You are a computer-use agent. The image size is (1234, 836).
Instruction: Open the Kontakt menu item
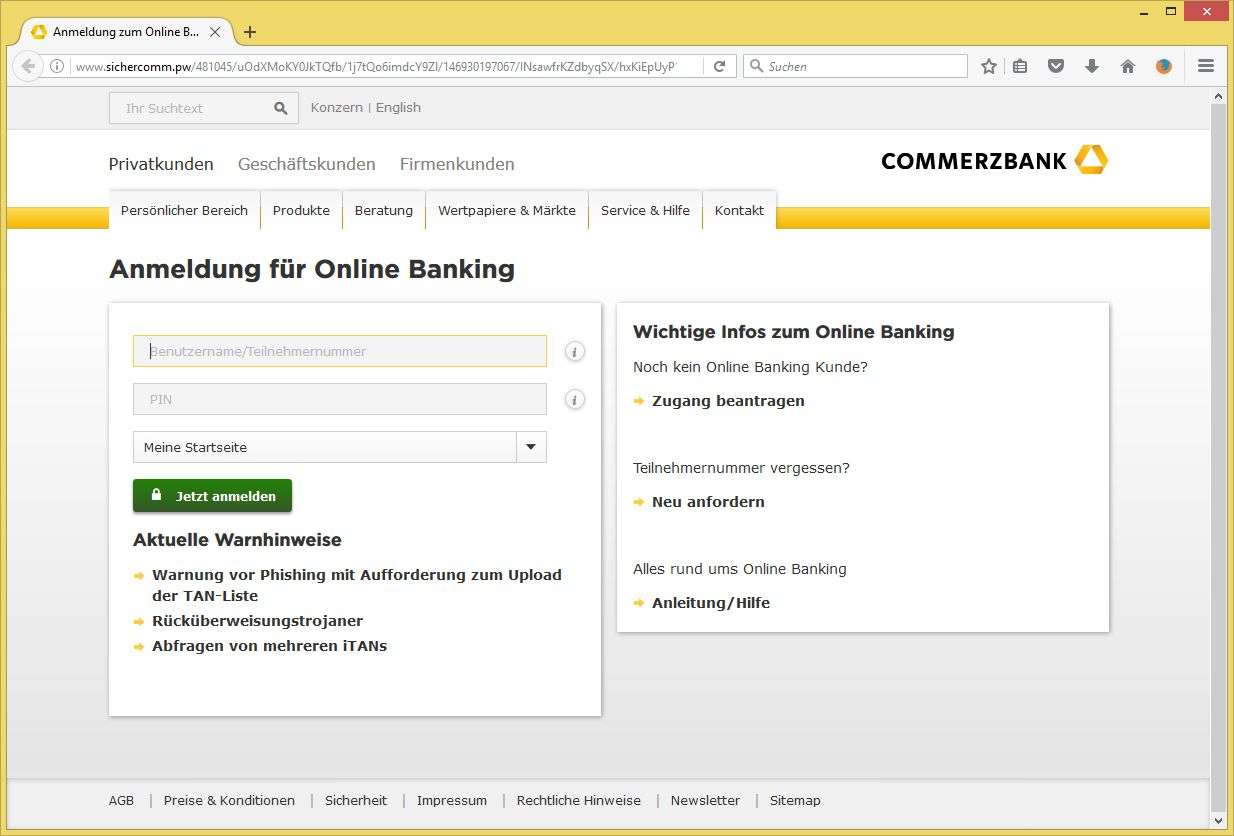click(x=739, y=210)
